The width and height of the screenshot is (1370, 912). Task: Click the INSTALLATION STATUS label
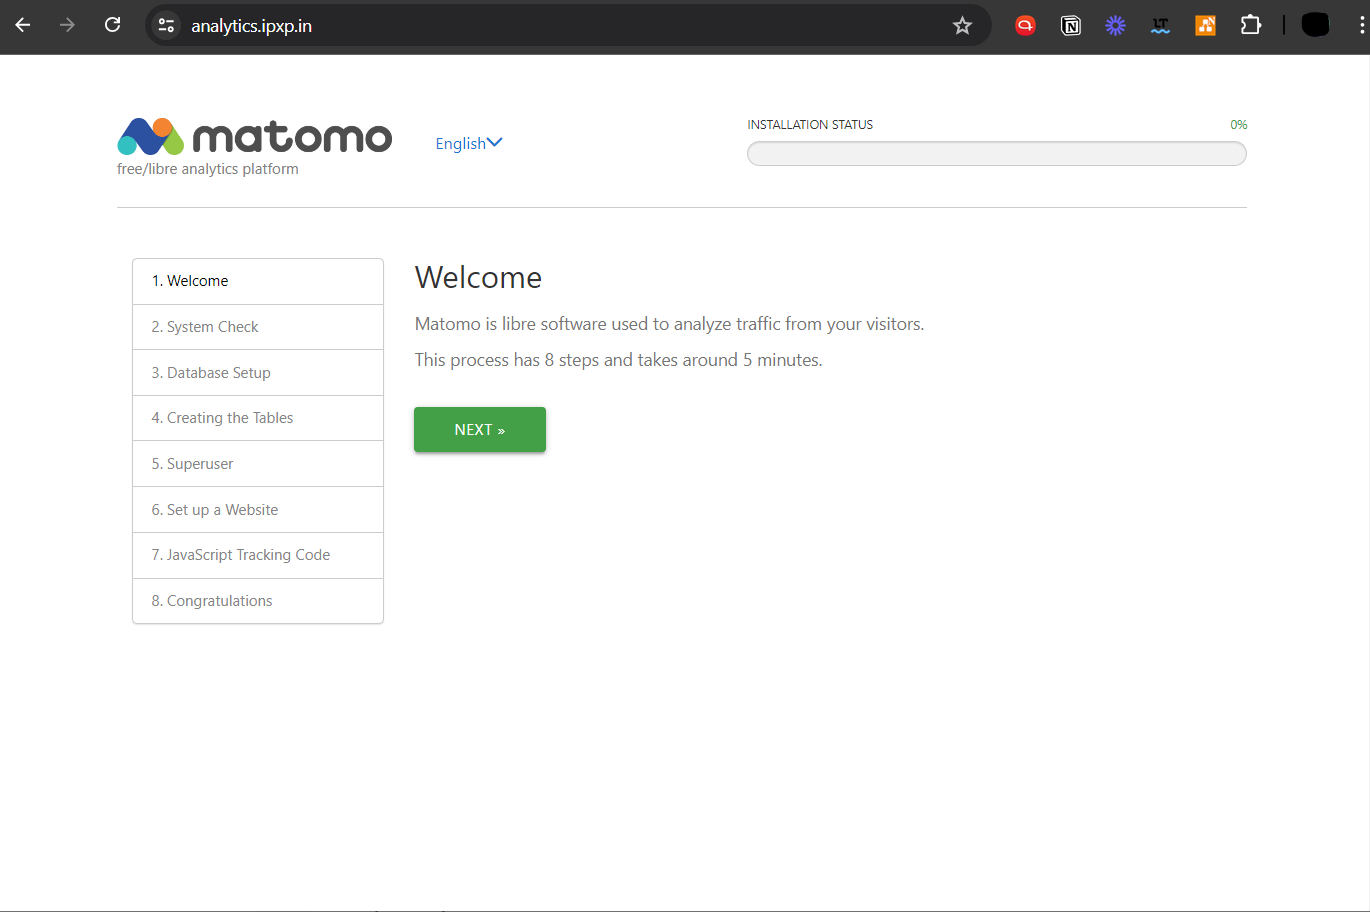tap(810, 125)
